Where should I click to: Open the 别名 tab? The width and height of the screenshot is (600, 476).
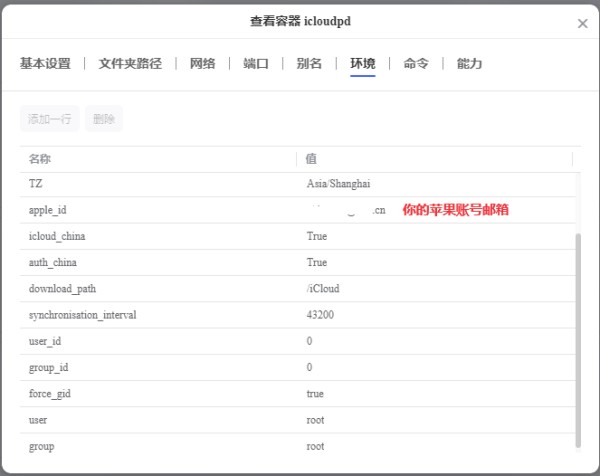309,64
